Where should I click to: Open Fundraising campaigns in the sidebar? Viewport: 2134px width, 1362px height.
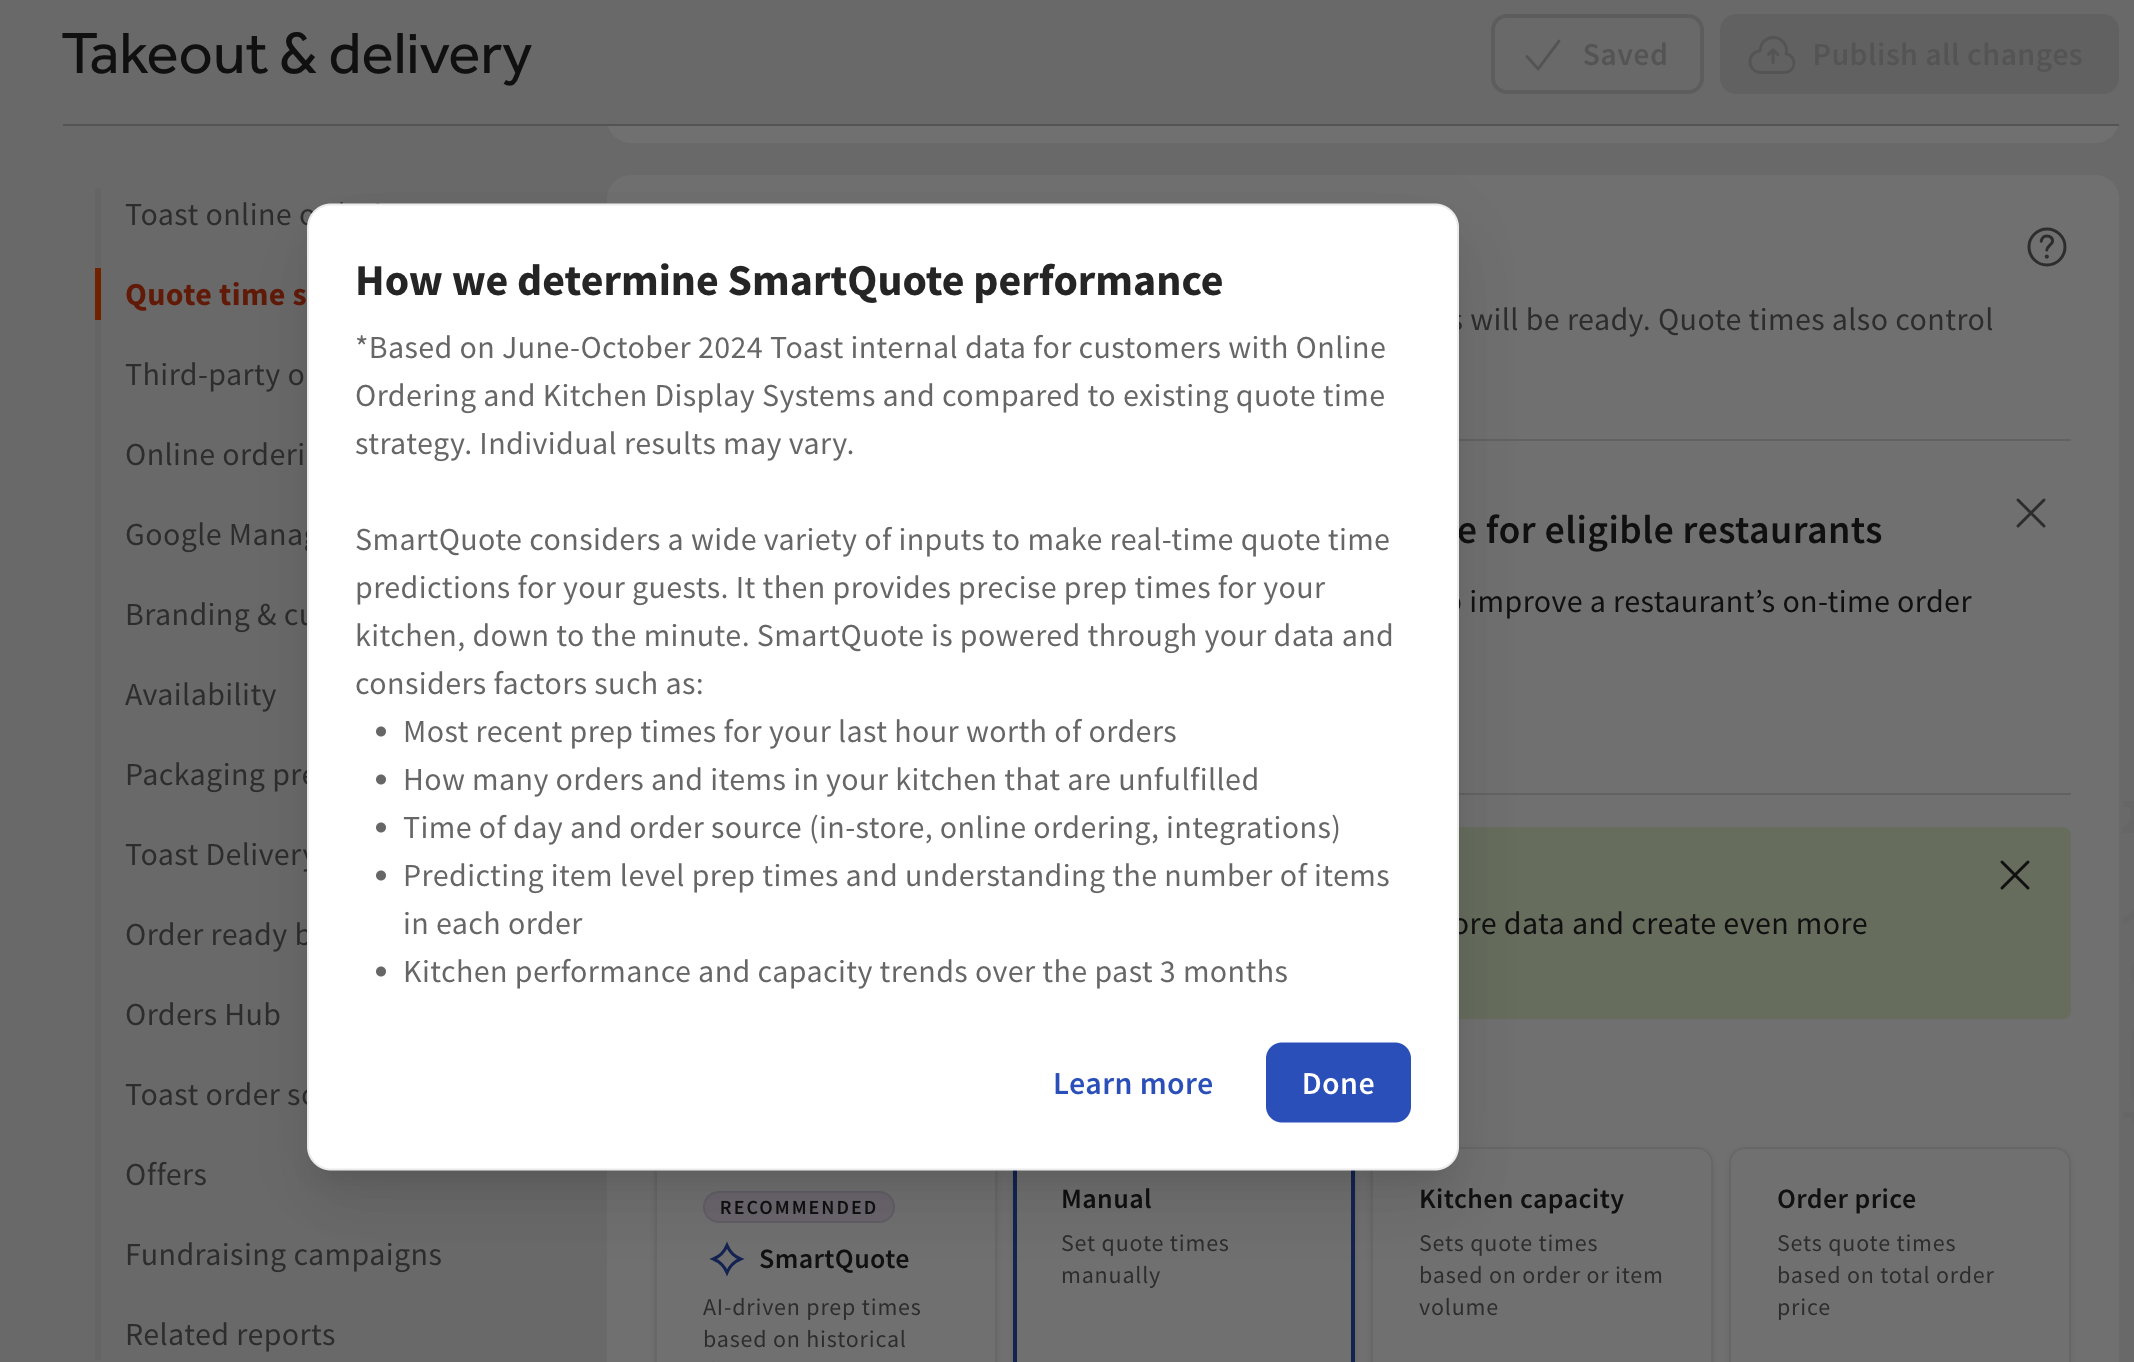283,1254
